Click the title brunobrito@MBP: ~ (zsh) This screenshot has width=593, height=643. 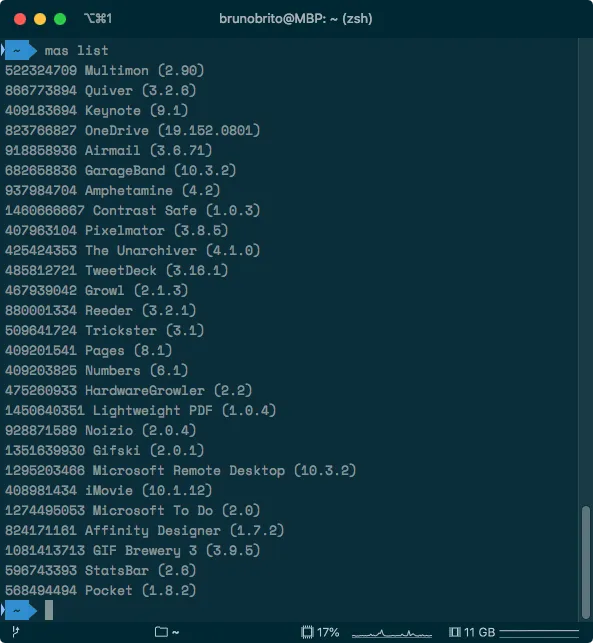[x=296, y=18]
